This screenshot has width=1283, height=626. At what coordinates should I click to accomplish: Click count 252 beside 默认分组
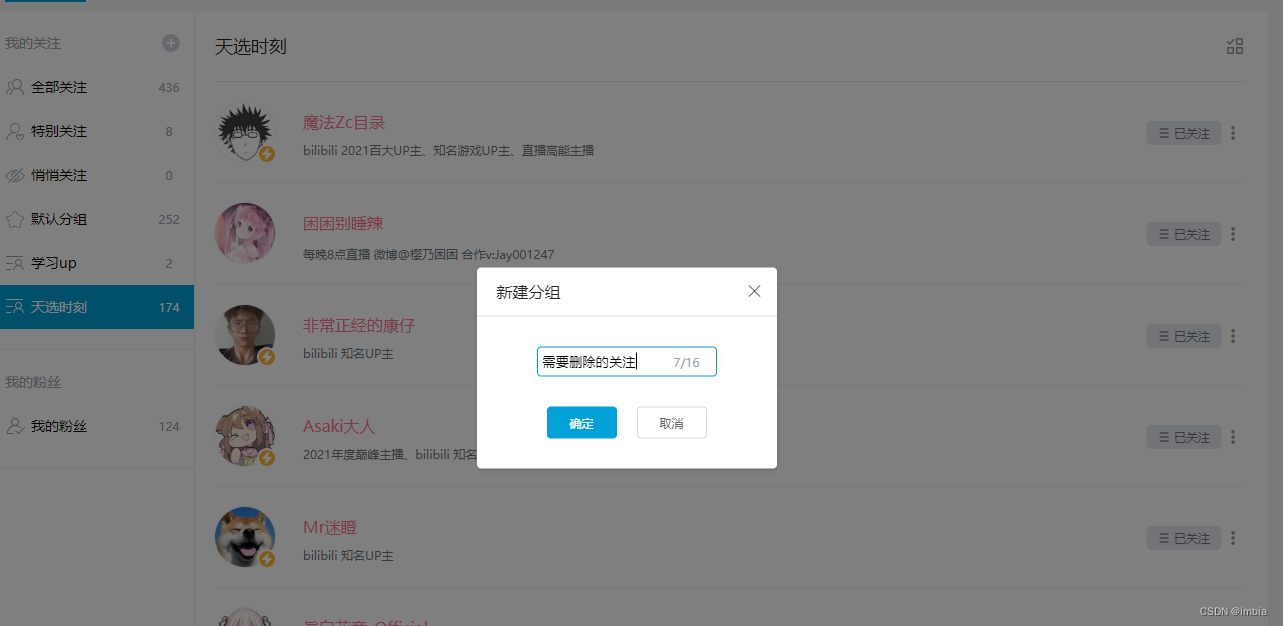169,220
